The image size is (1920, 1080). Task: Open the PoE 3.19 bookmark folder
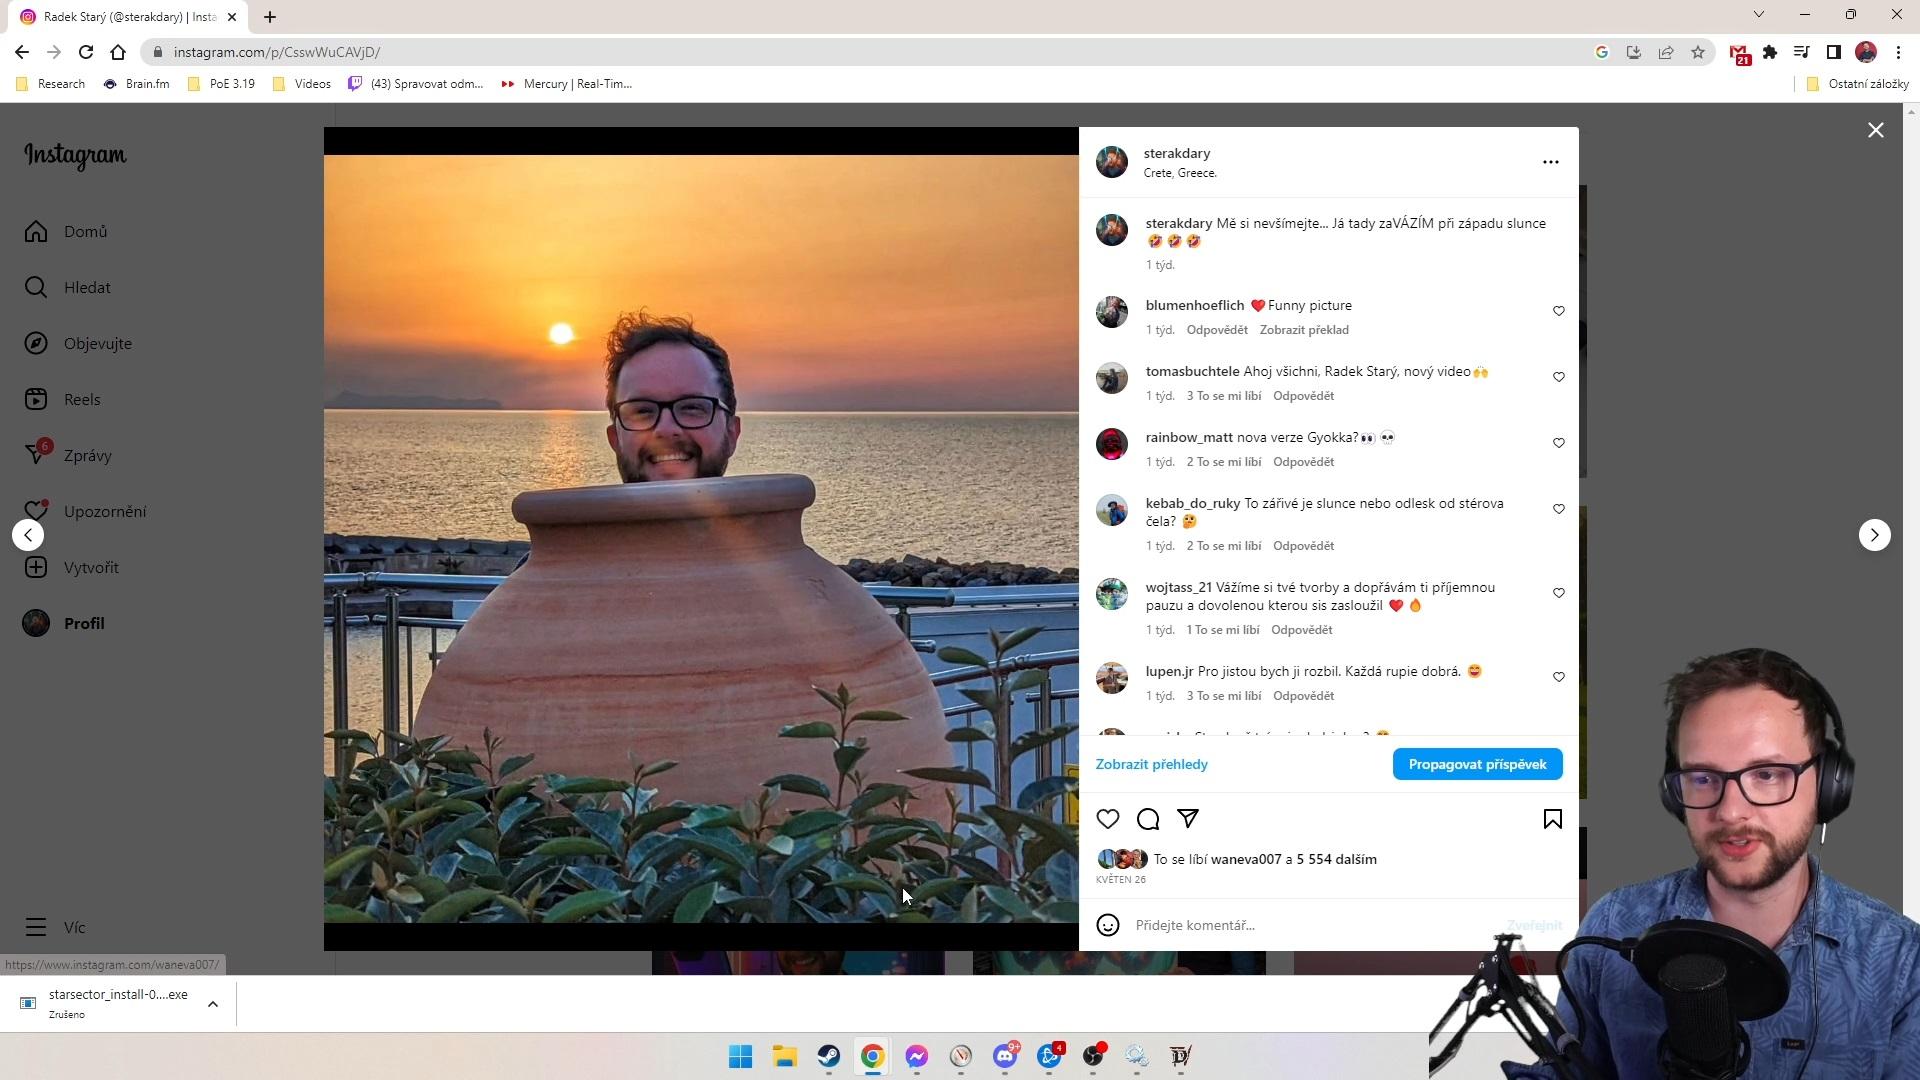click(221, 84)
